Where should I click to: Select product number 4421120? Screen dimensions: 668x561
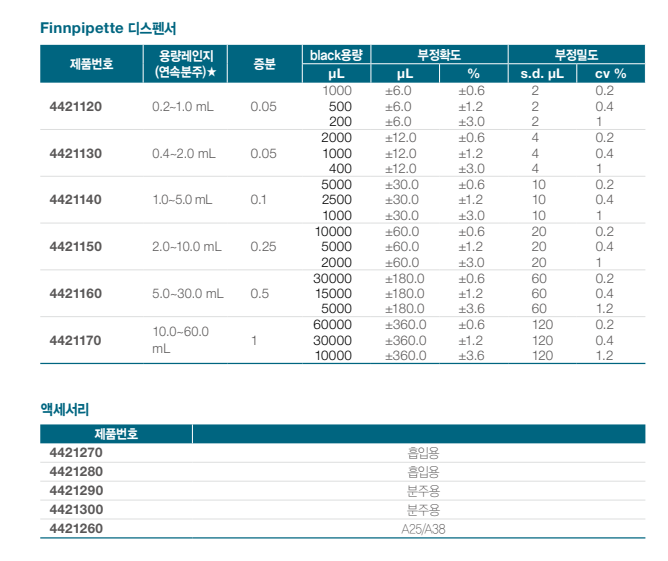(76, 106)
